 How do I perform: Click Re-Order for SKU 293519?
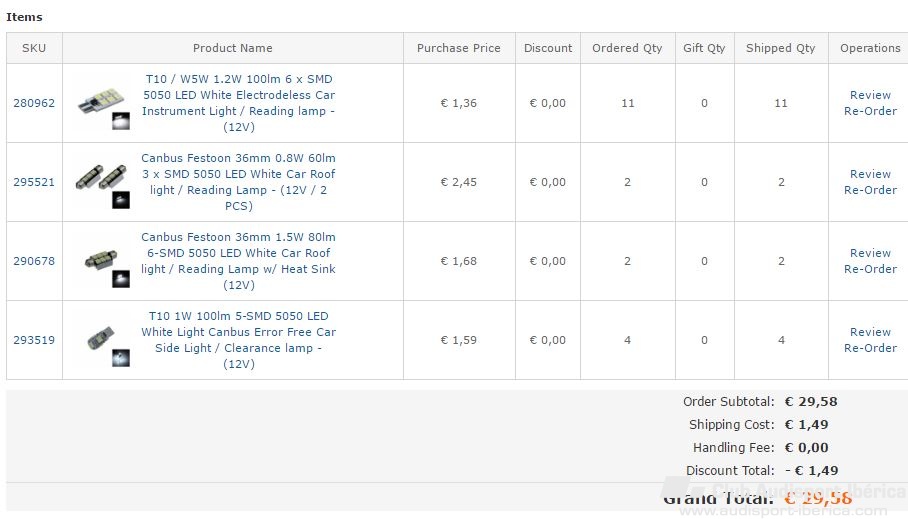pyautogui.click(x=870, y=348)
